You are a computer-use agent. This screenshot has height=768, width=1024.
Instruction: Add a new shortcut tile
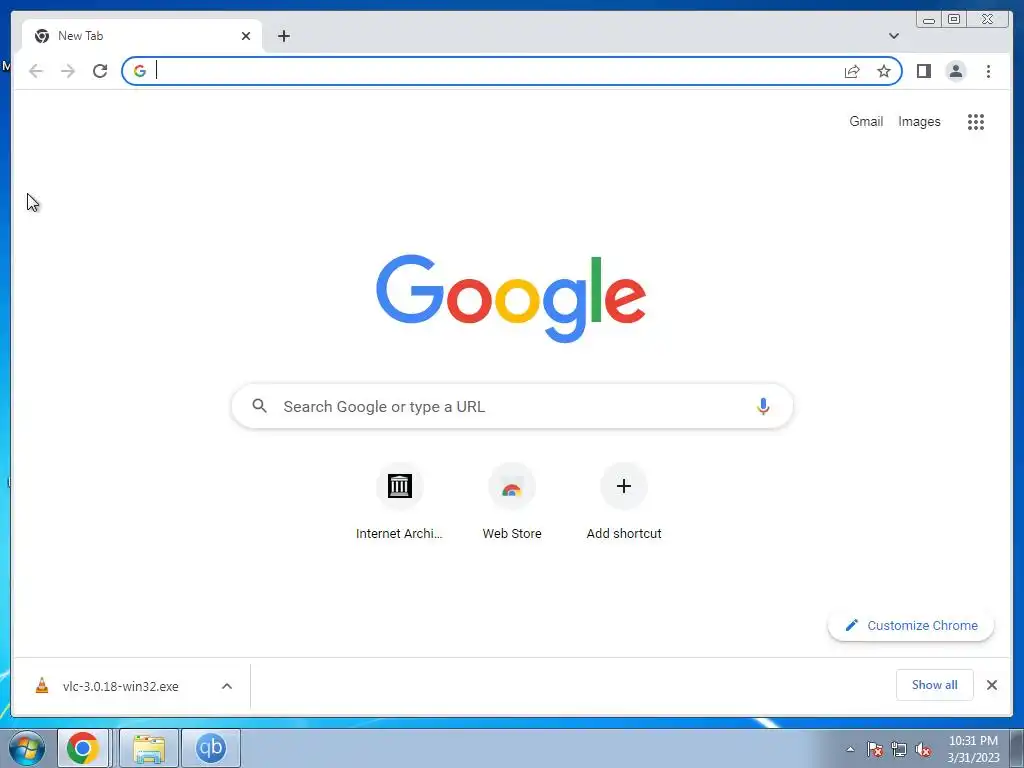(624, 502)
